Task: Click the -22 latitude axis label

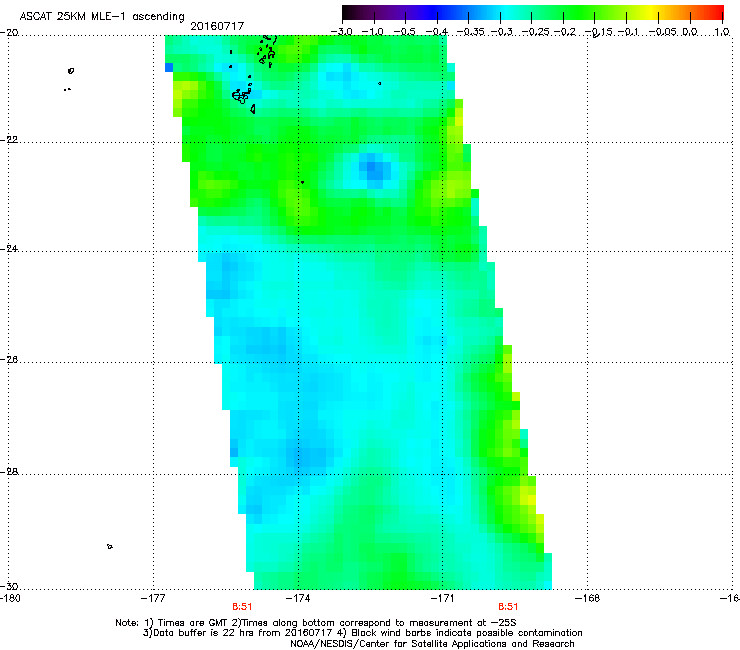Action: [9, 140]
